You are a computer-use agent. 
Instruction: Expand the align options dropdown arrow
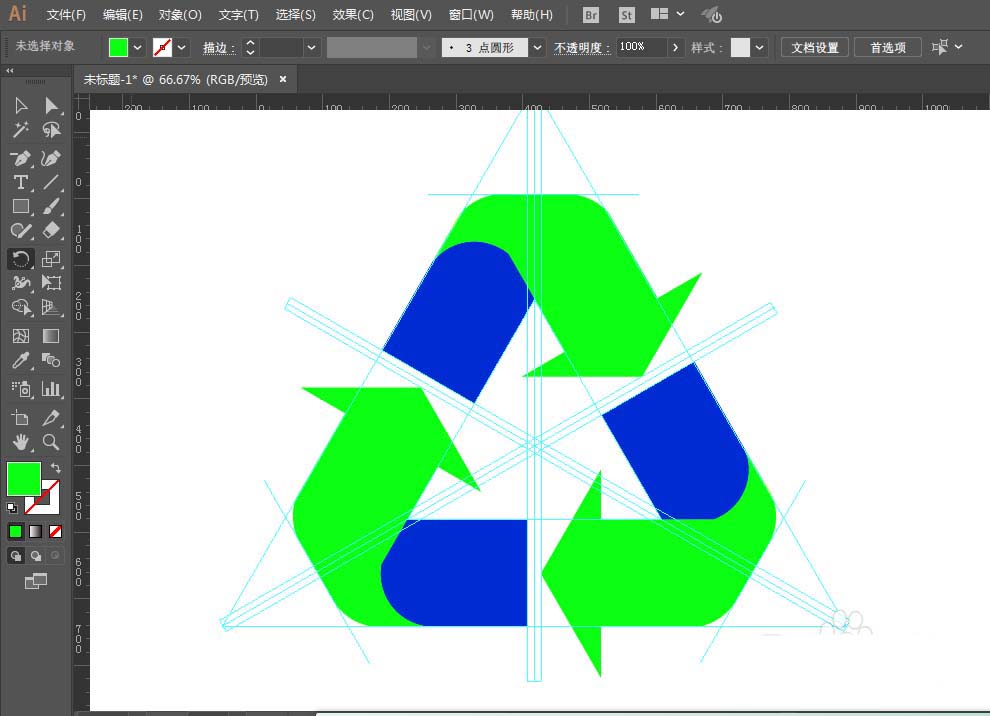pos(959,47)
